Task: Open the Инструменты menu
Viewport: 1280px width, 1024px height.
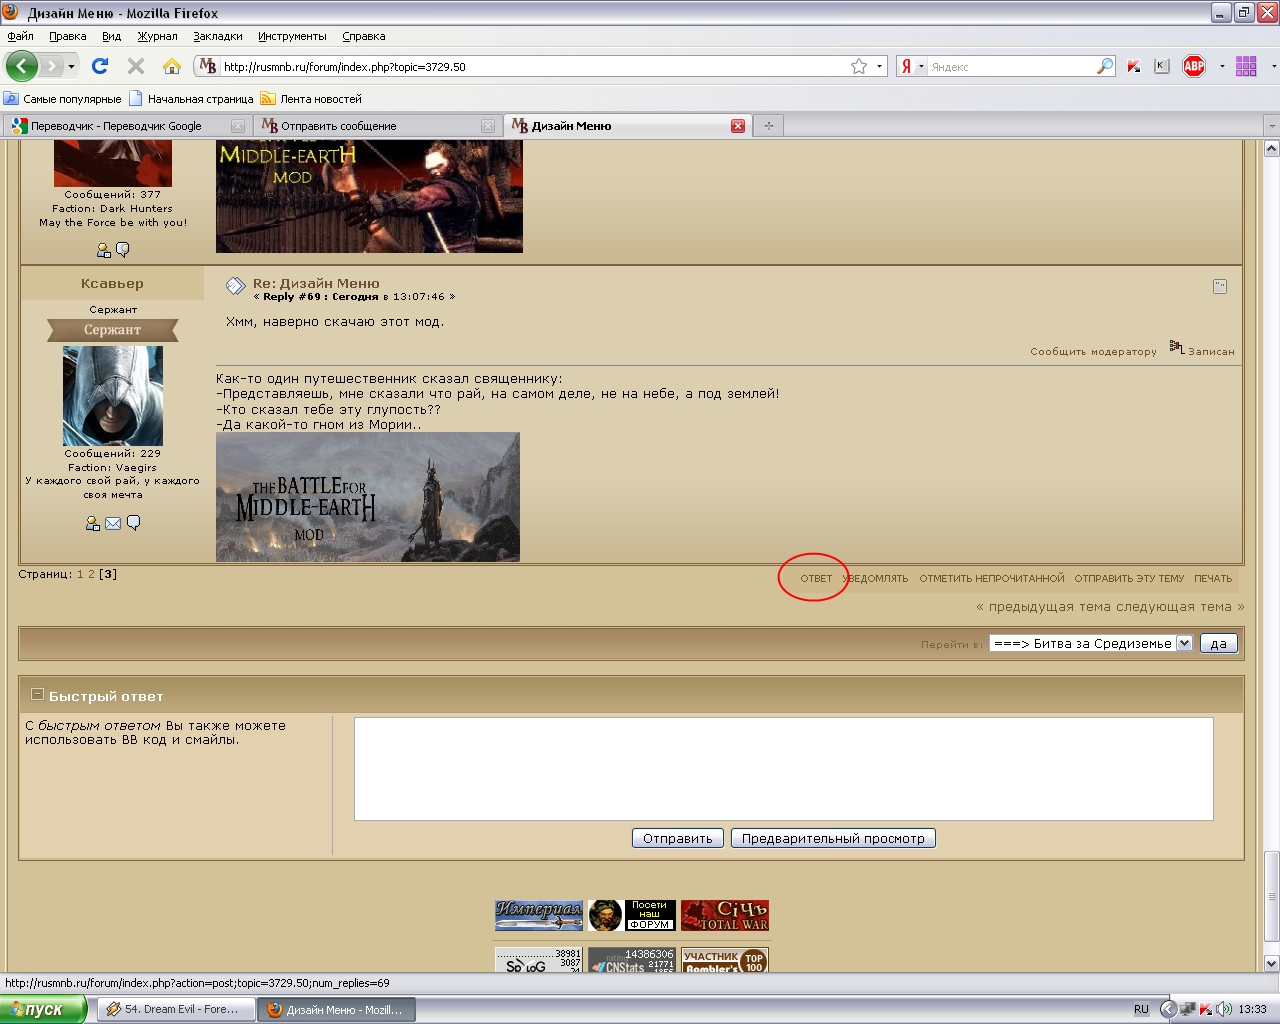Action: tap(292, 36)
